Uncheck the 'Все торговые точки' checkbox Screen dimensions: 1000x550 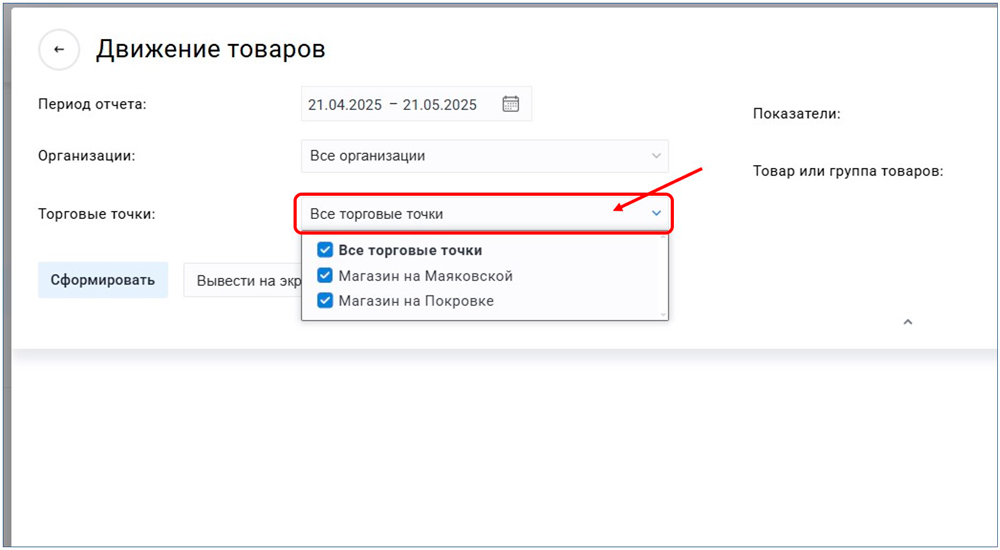click(324, 250)
